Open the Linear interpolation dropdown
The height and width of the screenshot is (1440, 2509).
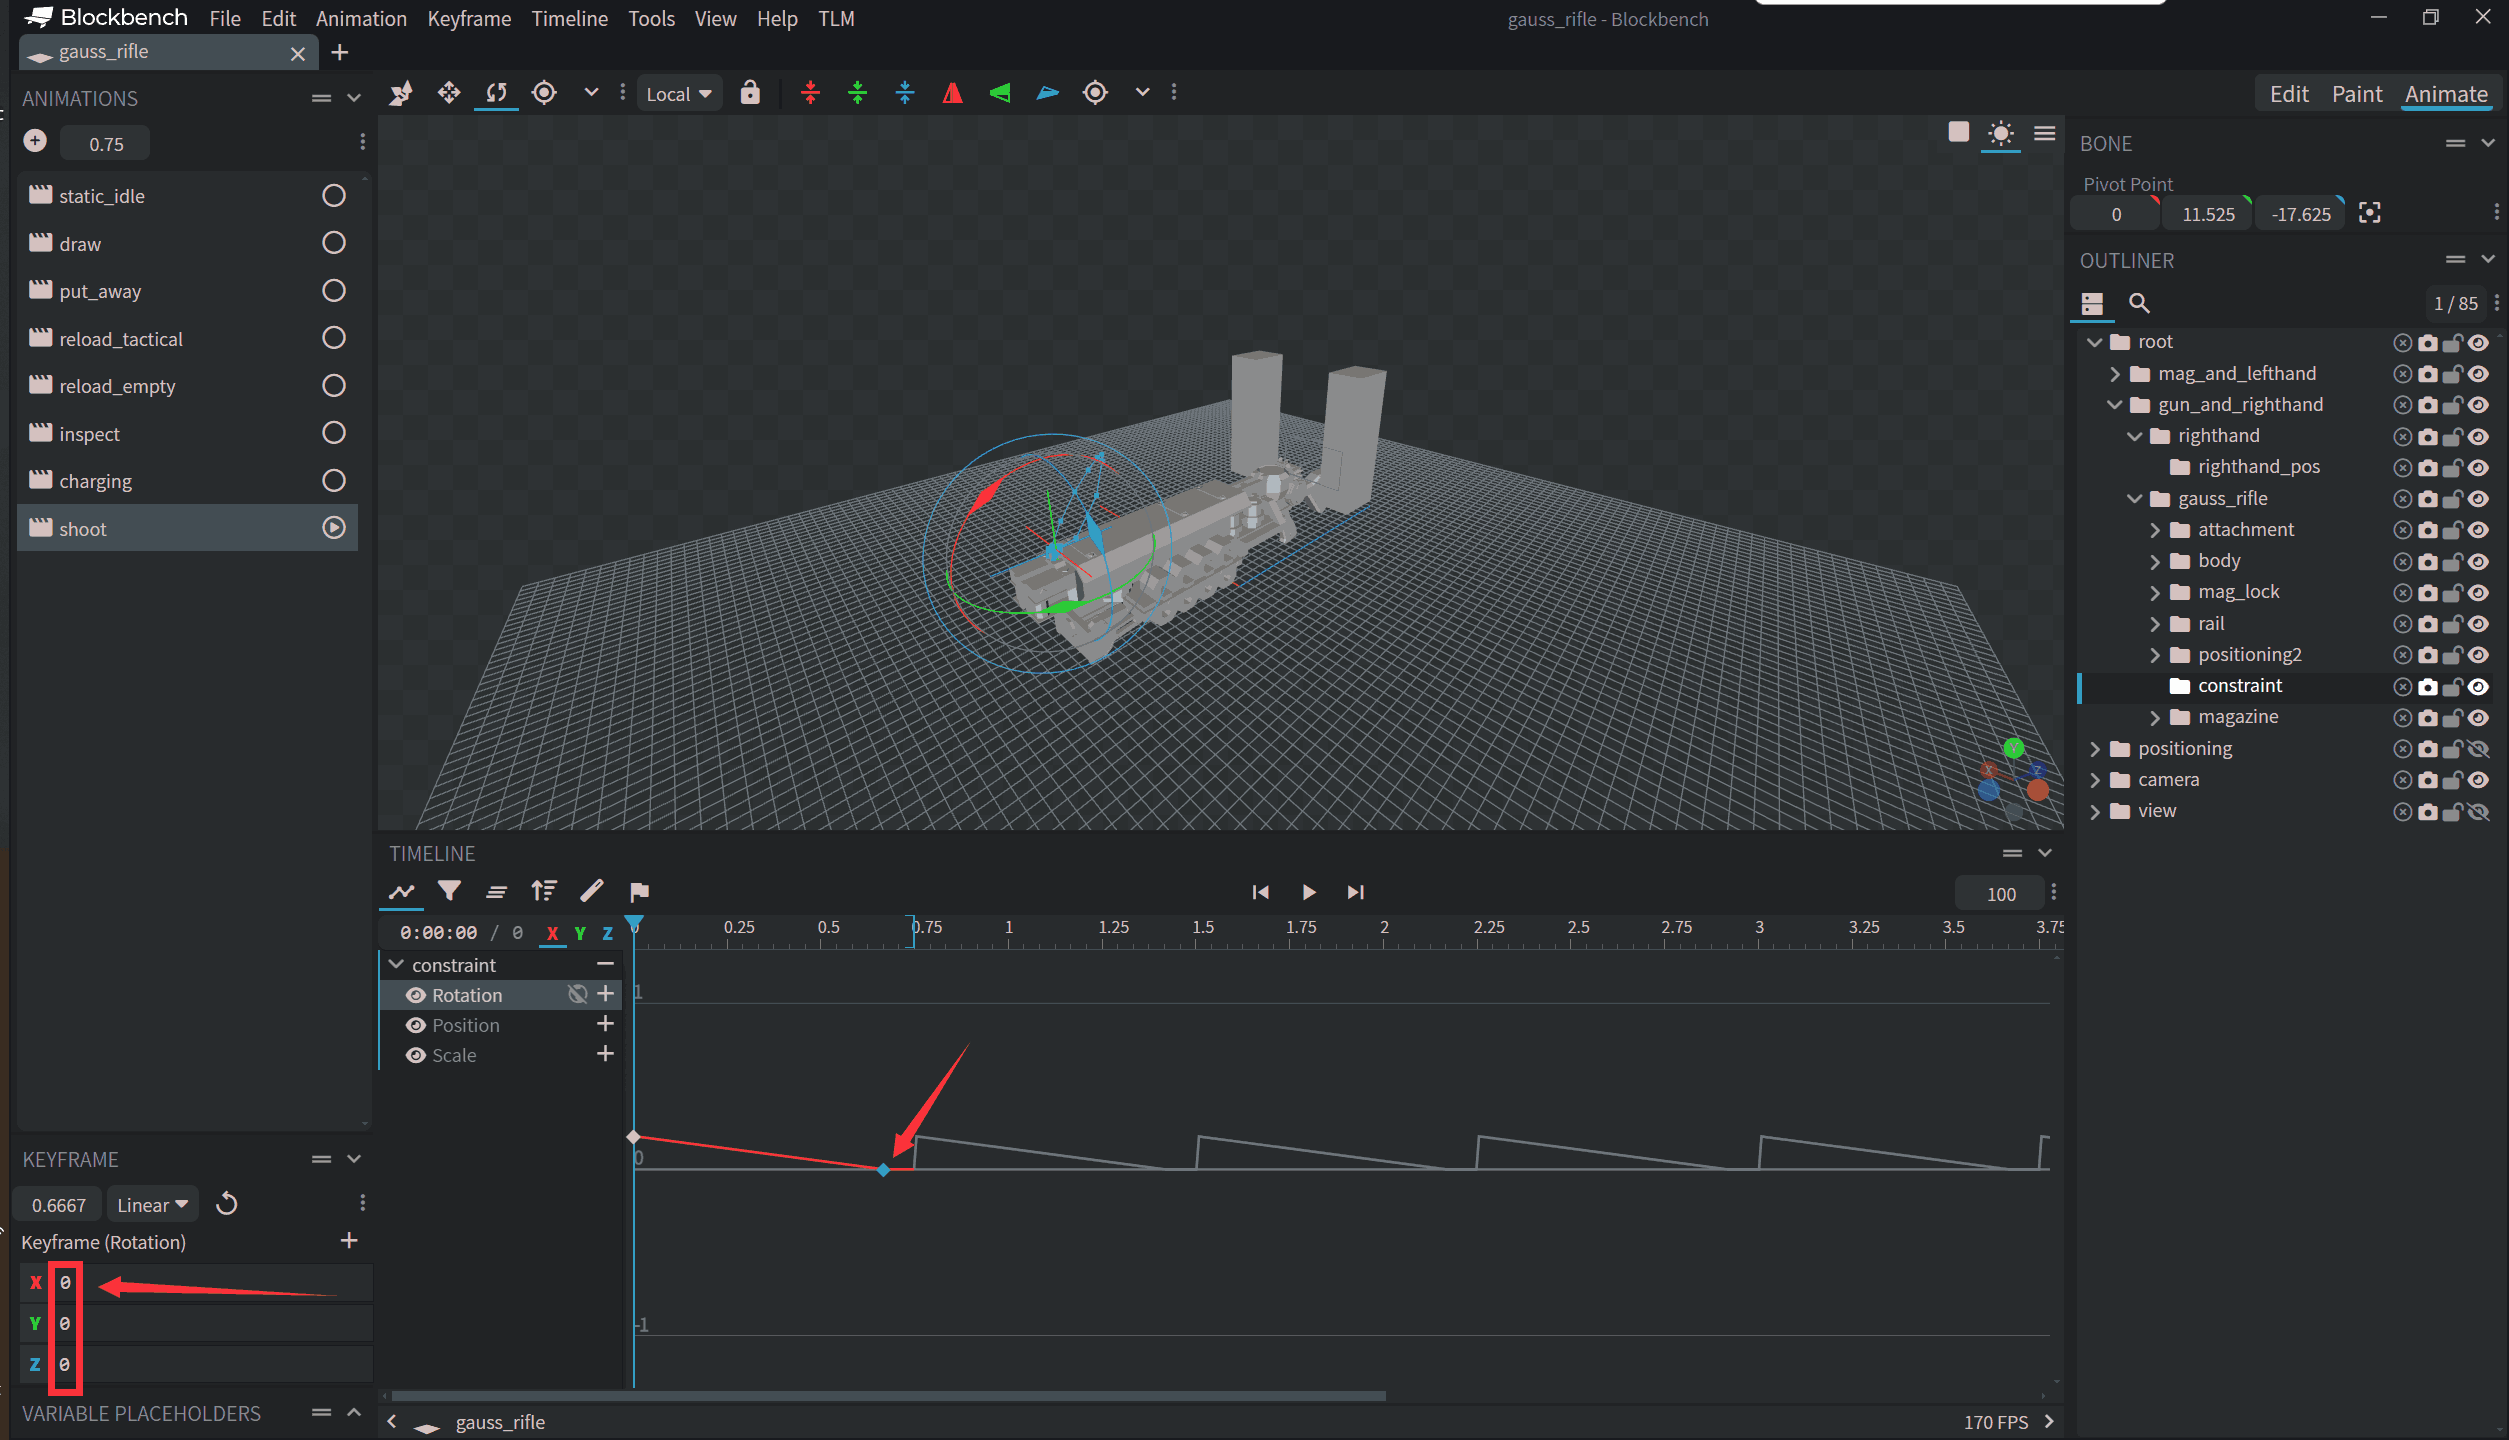[x=153, y=1204]
